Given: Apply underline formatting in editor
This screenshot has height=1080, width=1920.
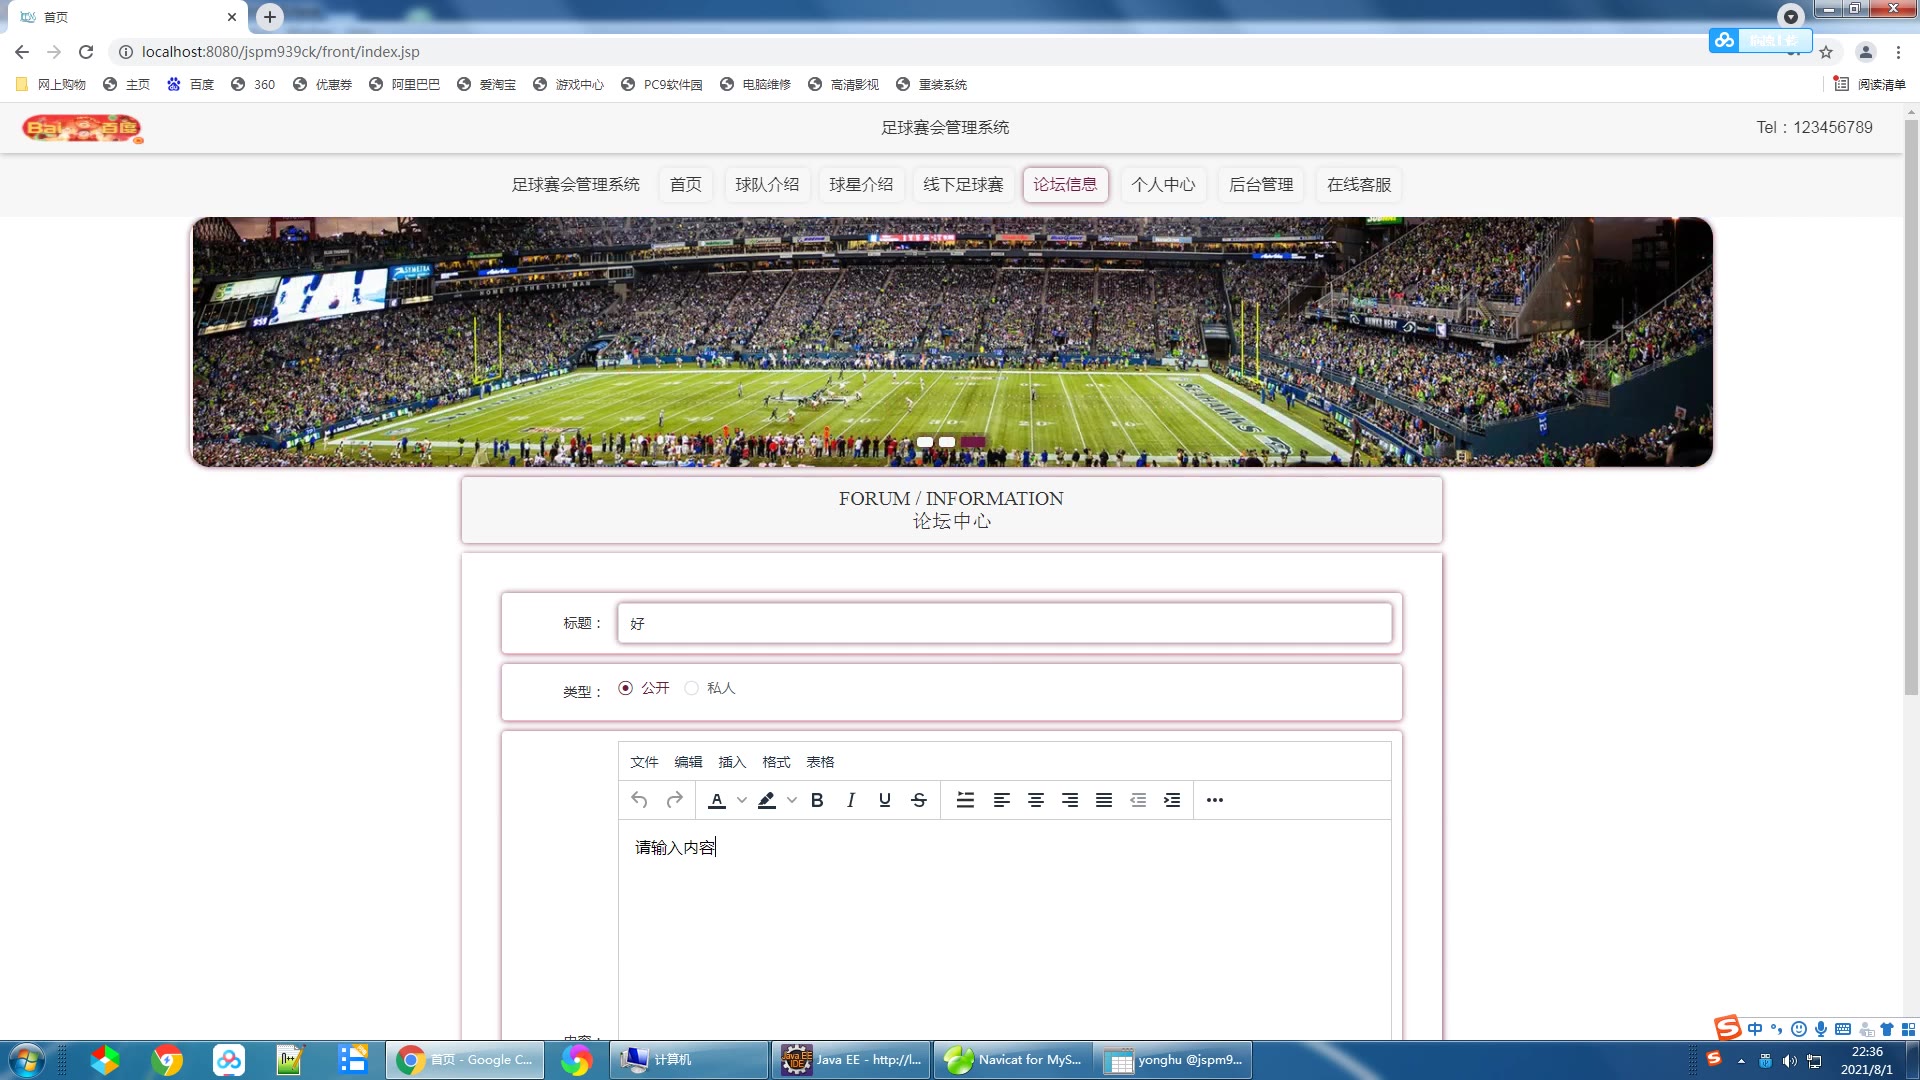Looking at the screenshot, I should click(885, 800).
